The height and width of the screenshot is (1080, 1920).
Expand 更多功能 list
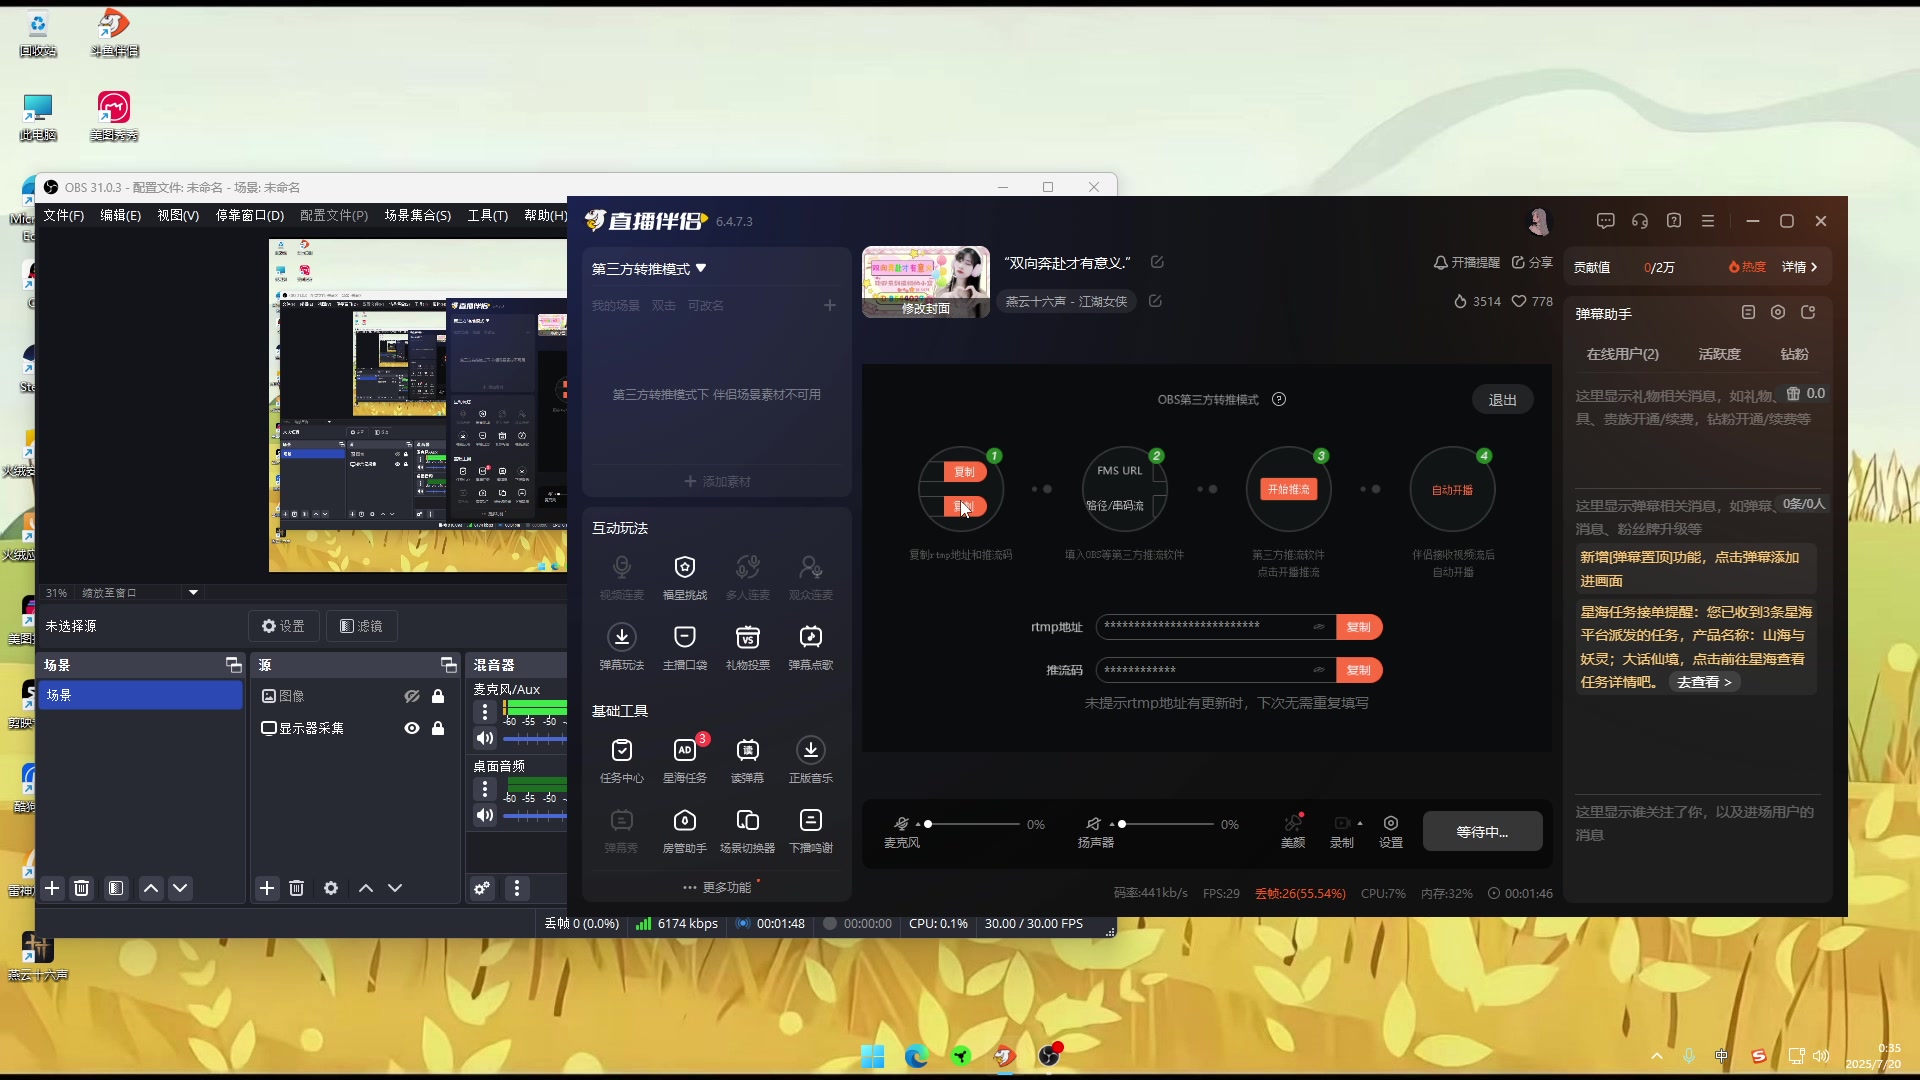(x=717, y=887)
